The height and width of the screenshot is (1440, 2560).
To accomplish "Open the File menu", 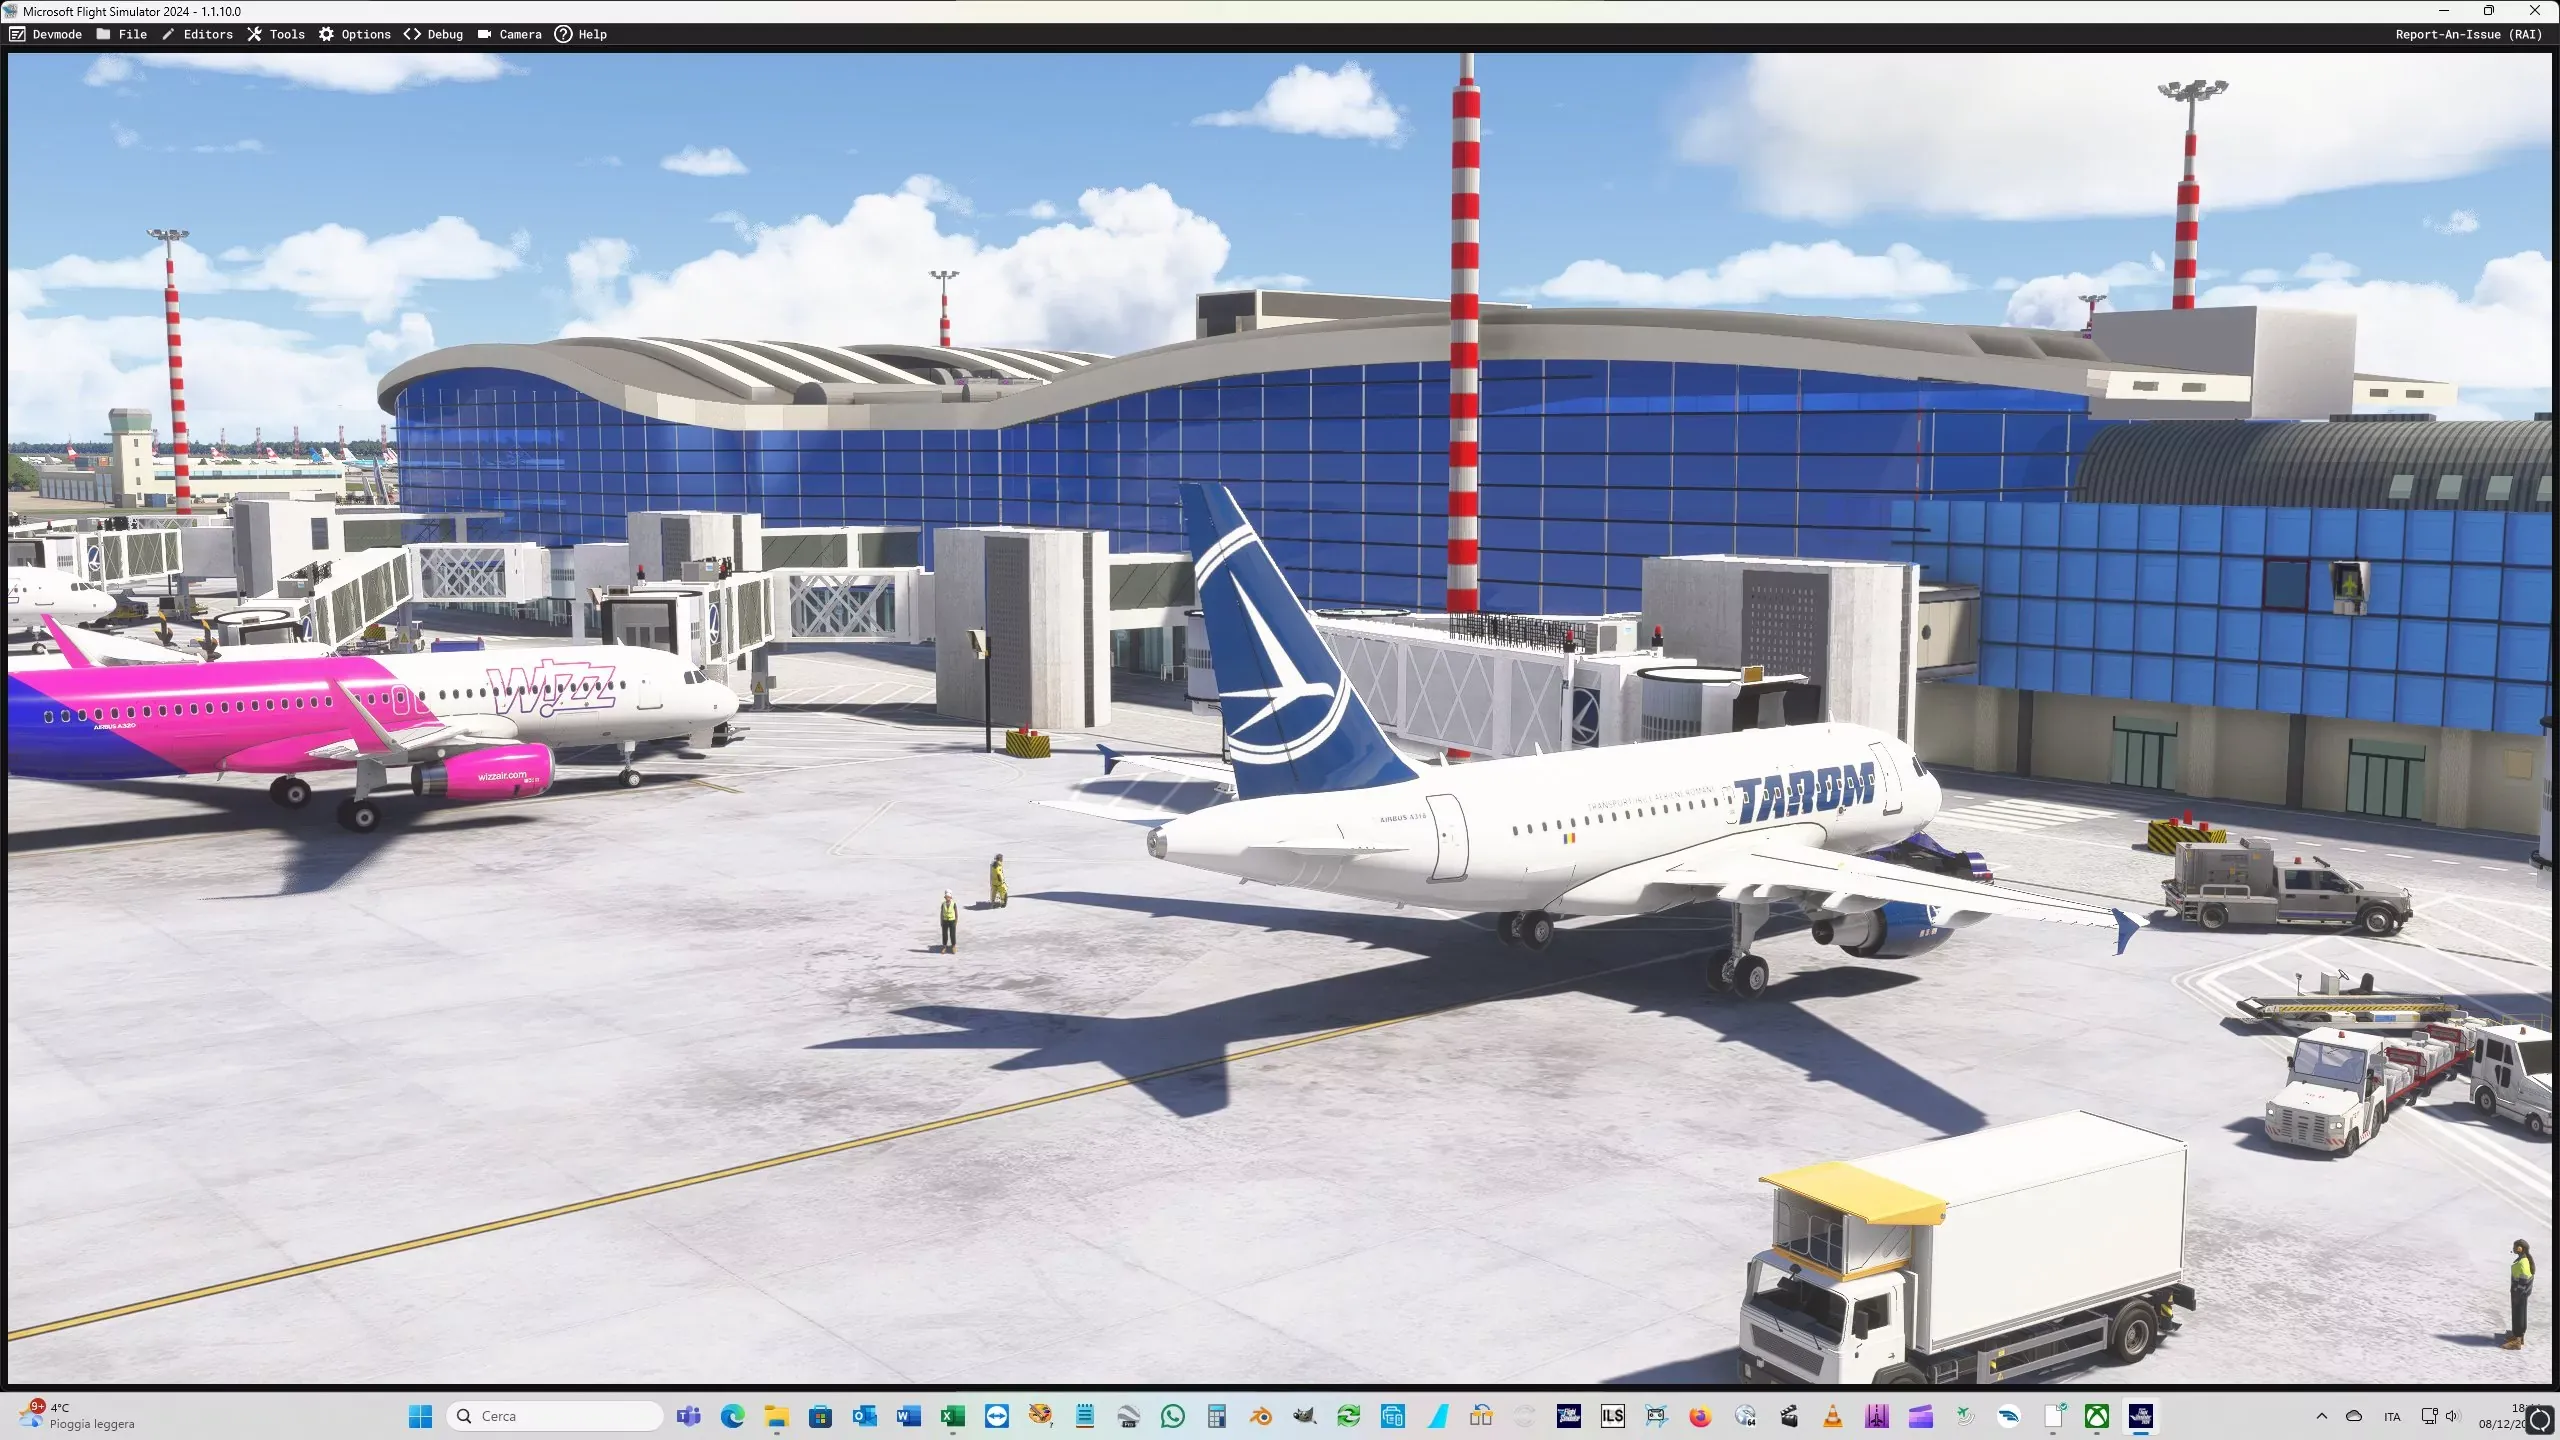I will click(122, 34).
